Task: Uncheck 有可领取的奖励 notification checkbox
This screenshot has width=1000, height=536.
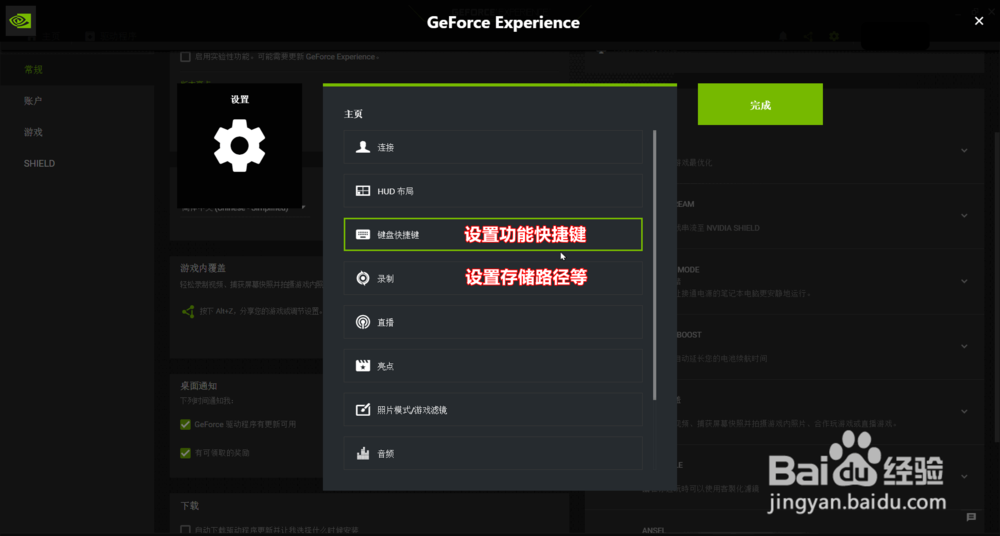Action: tap(186, 453)
